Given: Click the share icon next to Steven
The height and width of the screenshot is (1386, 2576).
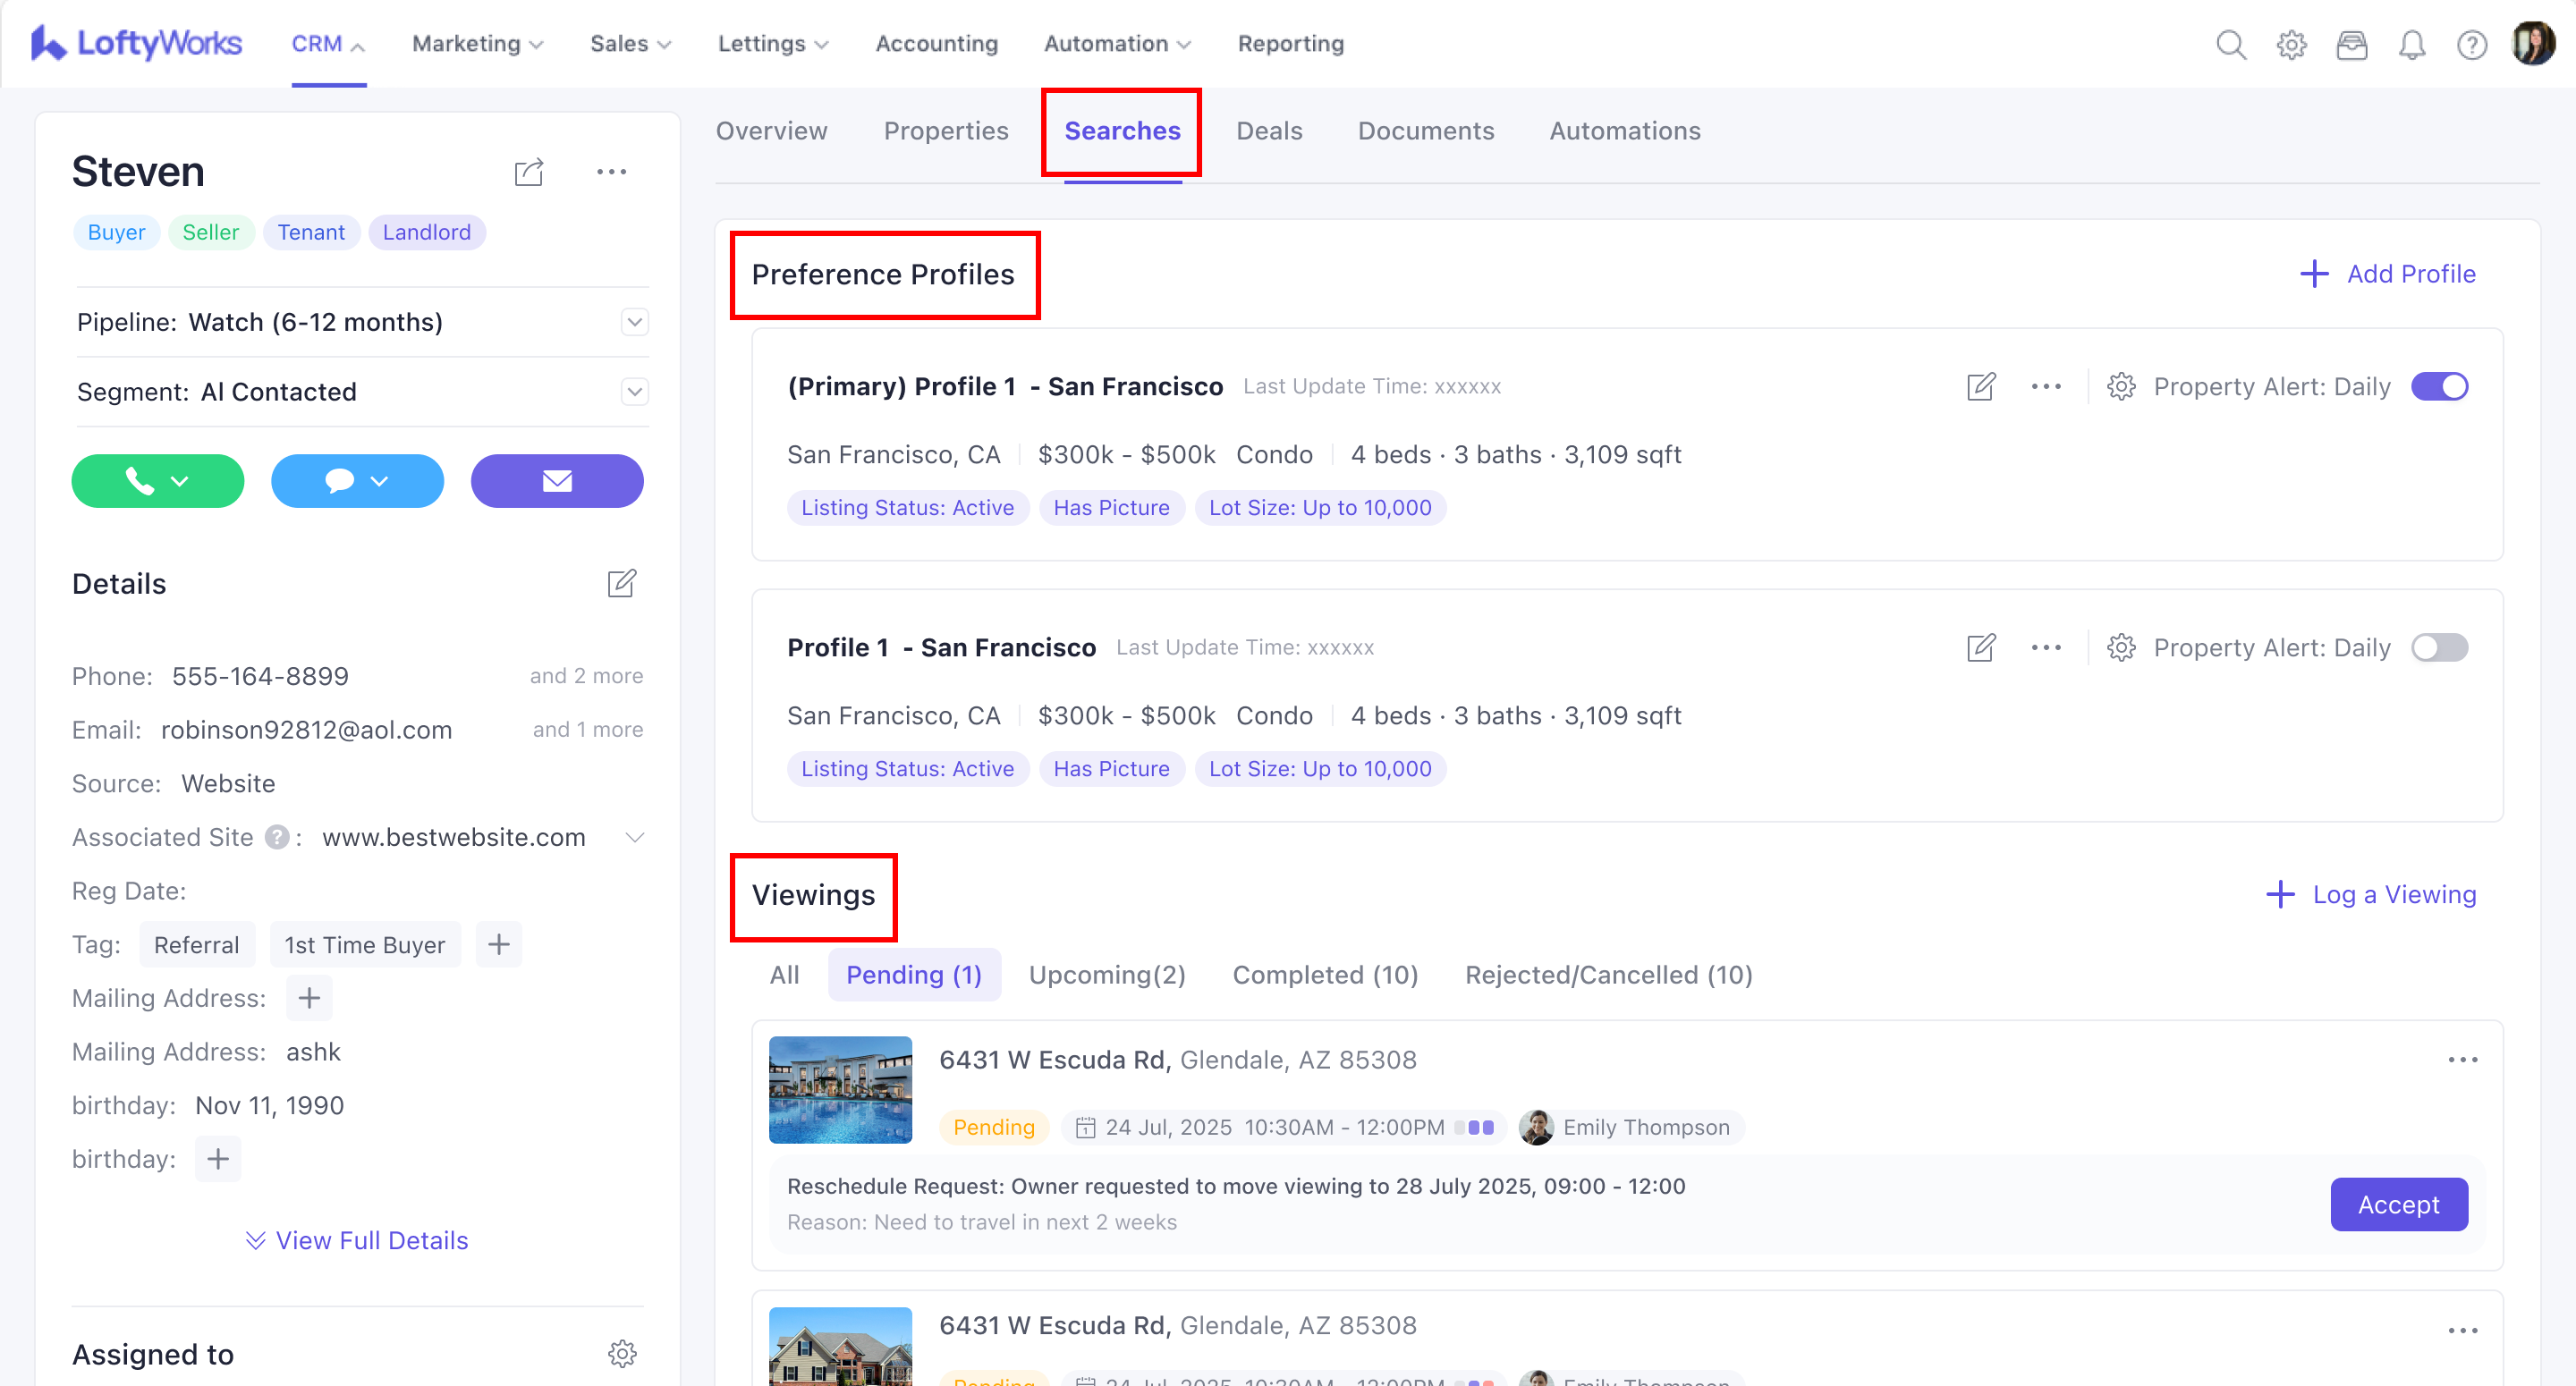Looking at the screenshot, I should [528, 172].
